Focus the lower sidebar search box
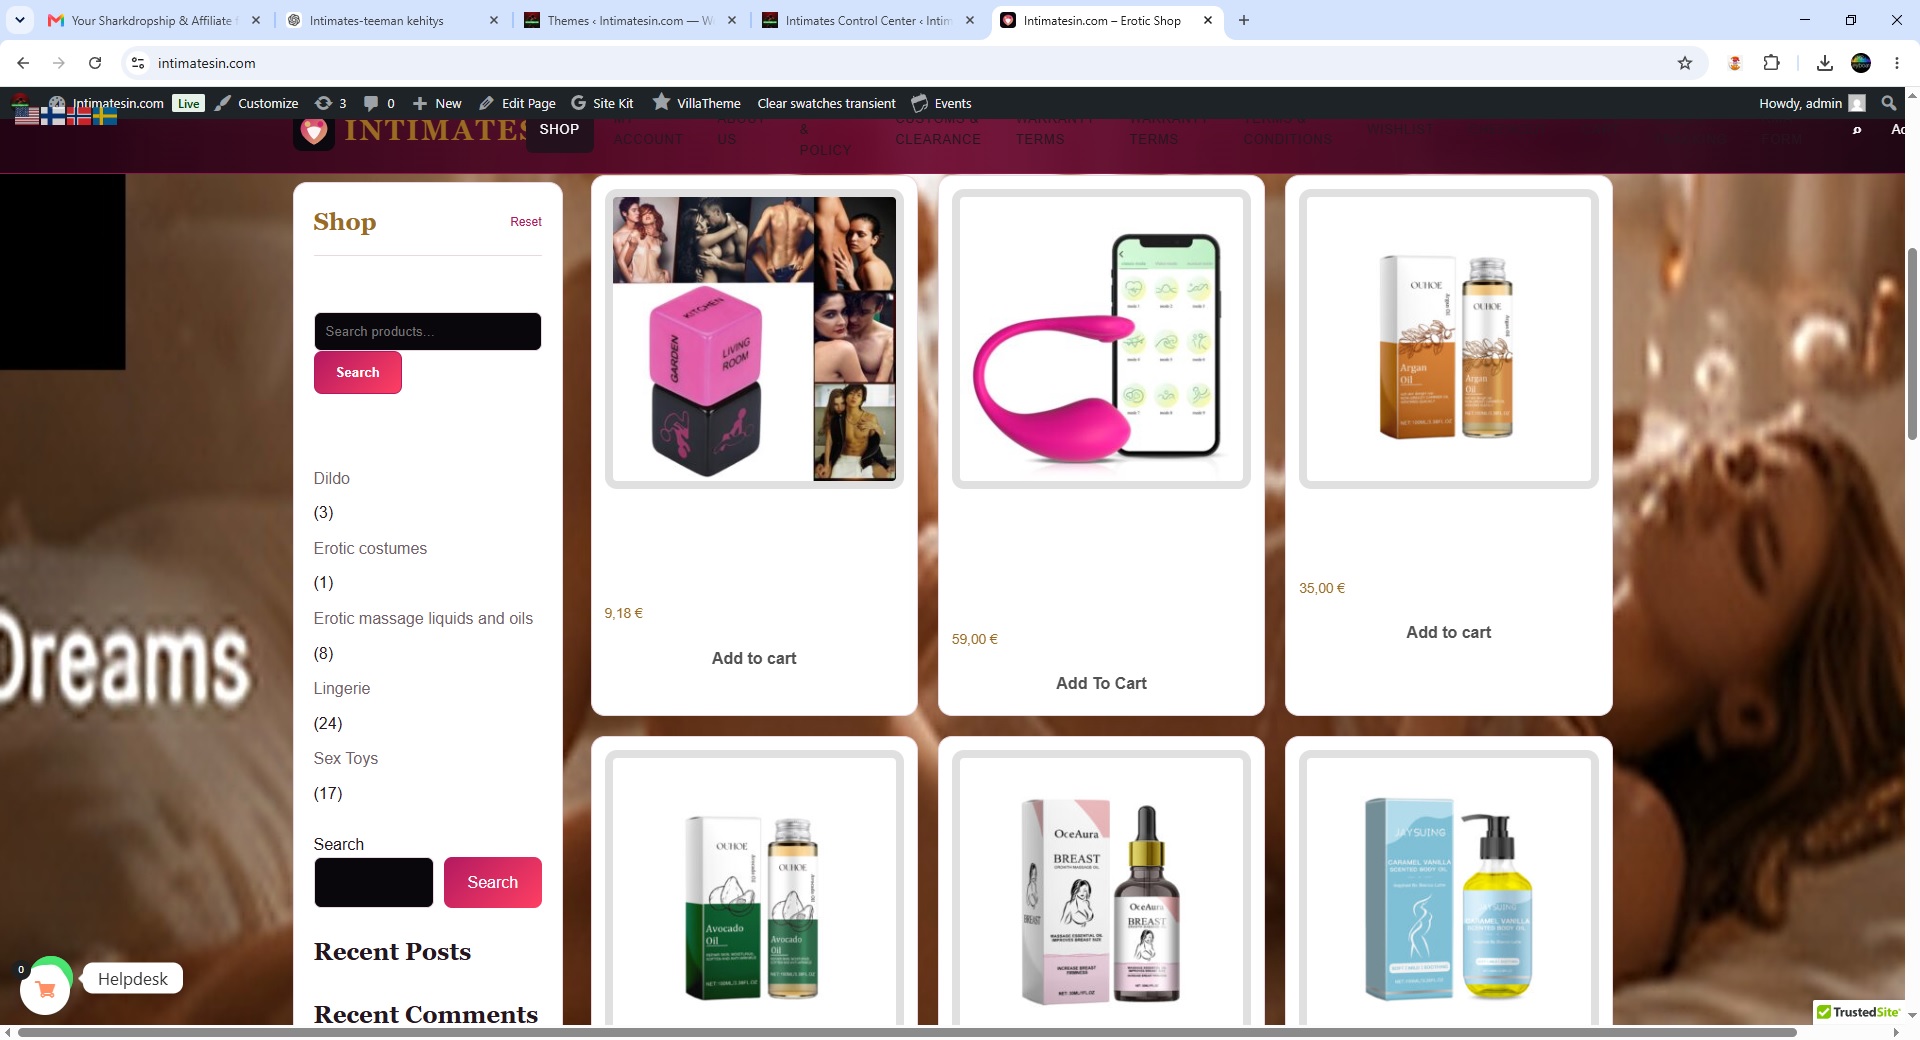Screen dimensions: 1920x1040 373,882
